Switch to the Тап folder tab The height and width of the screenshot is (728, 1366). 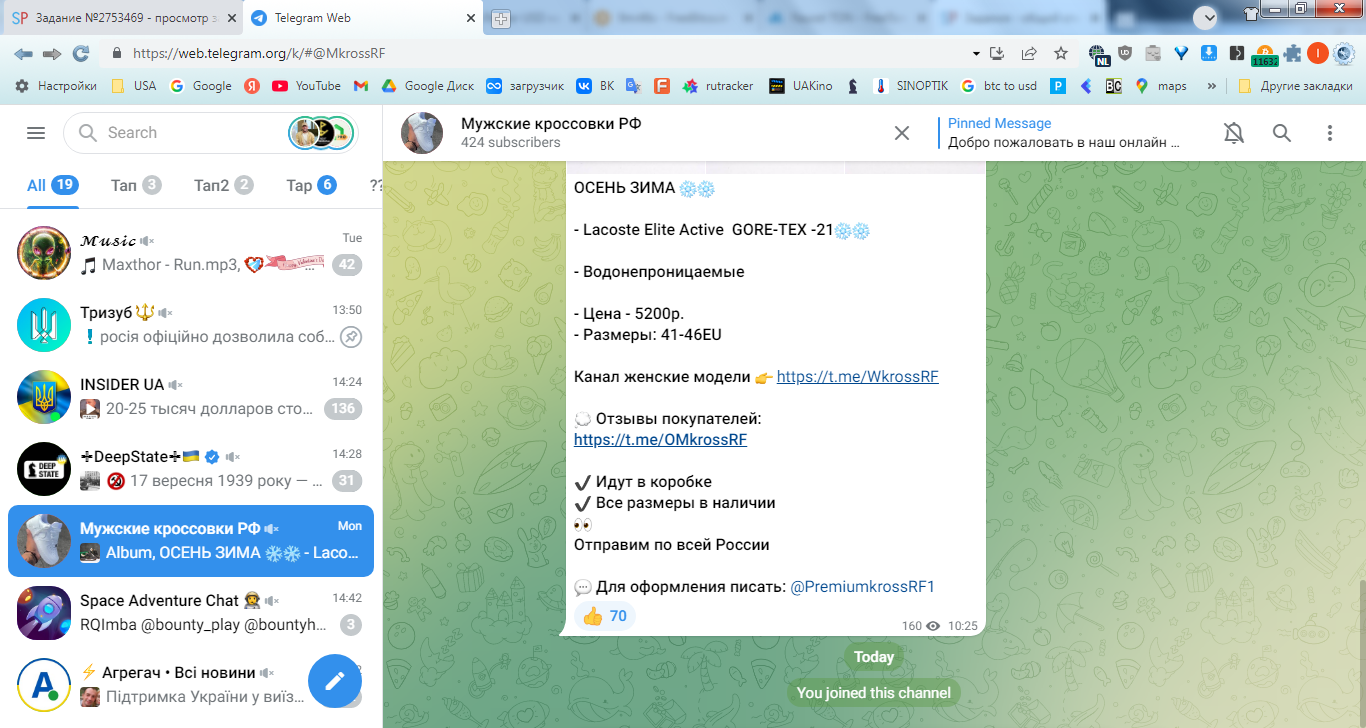[x=136, y=185]
